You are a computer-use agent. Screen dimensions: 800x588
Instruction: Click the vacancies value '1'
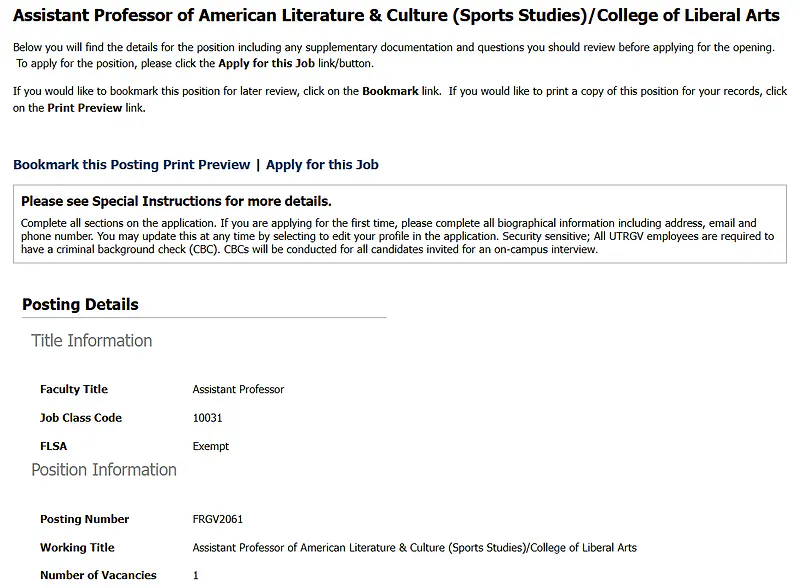195,575
